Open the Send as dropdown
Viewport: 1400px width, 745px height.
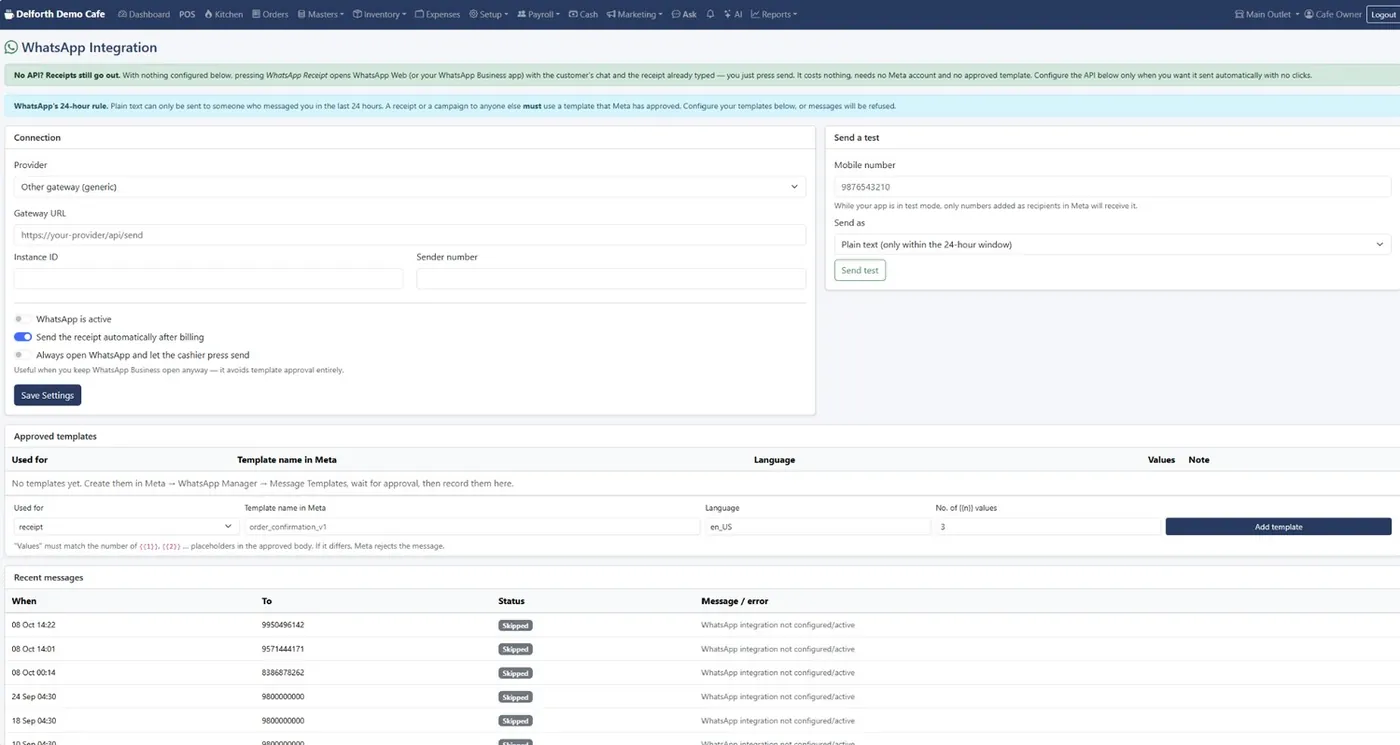1112,245
